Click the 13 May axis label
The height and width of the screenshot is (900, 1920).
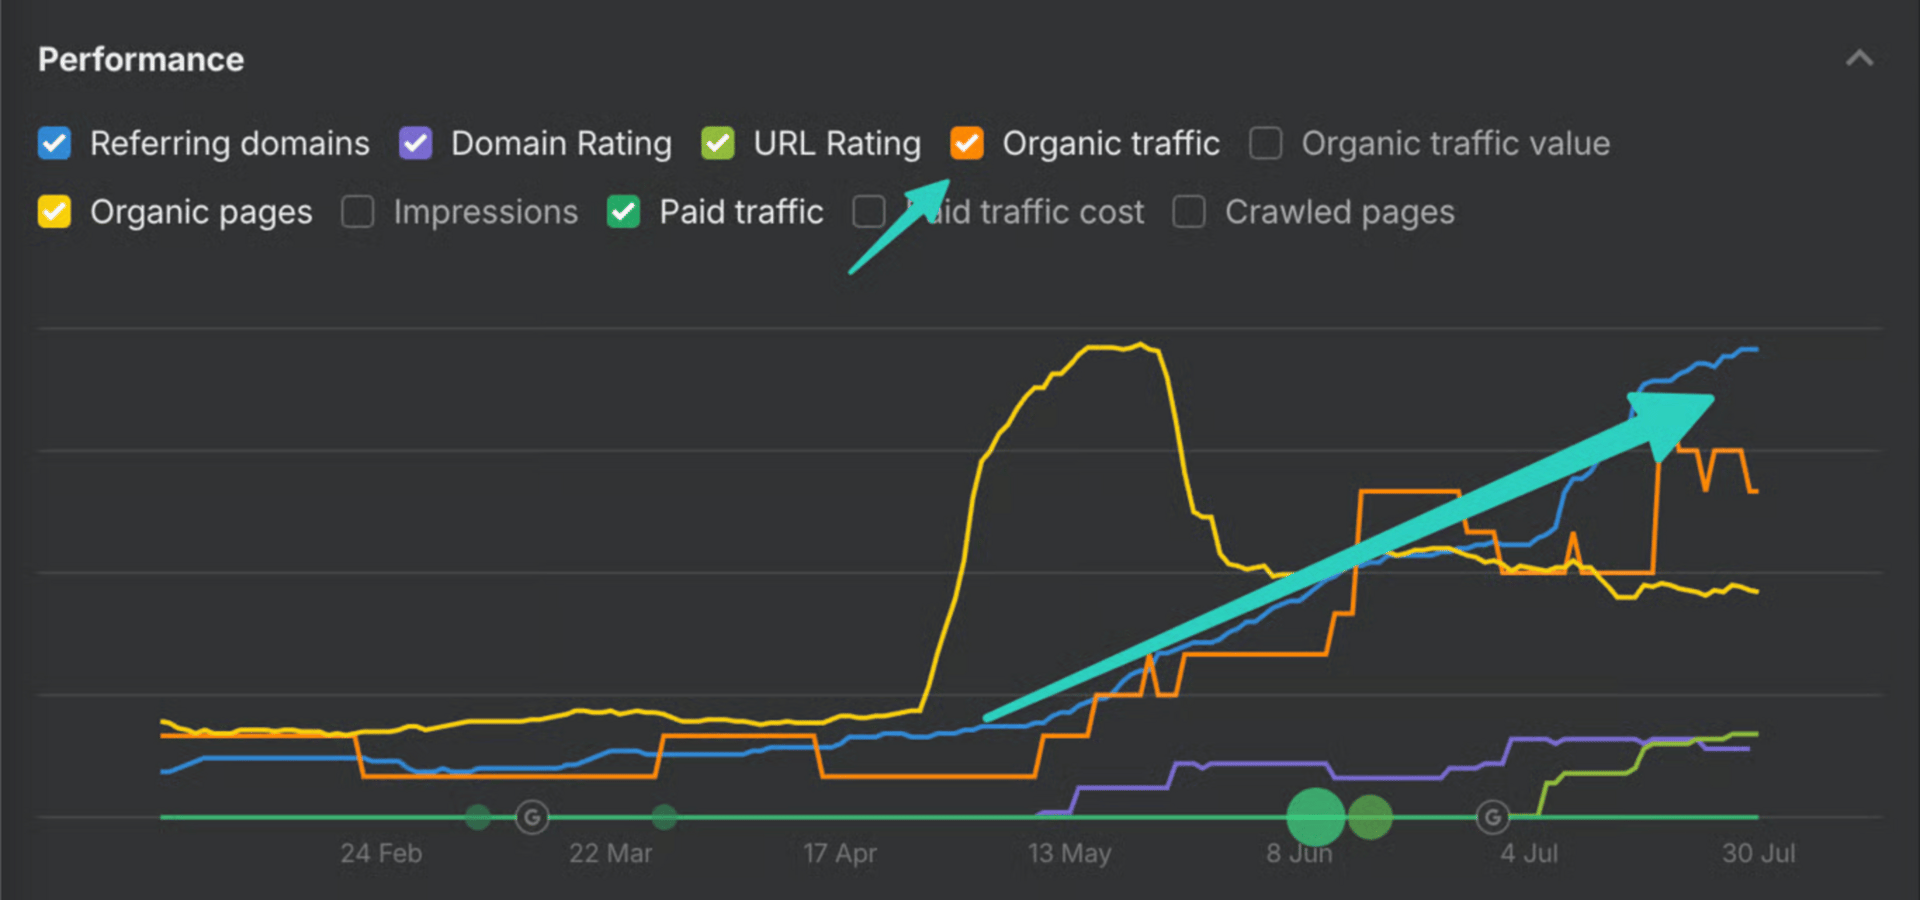(x=1070, y=854)
